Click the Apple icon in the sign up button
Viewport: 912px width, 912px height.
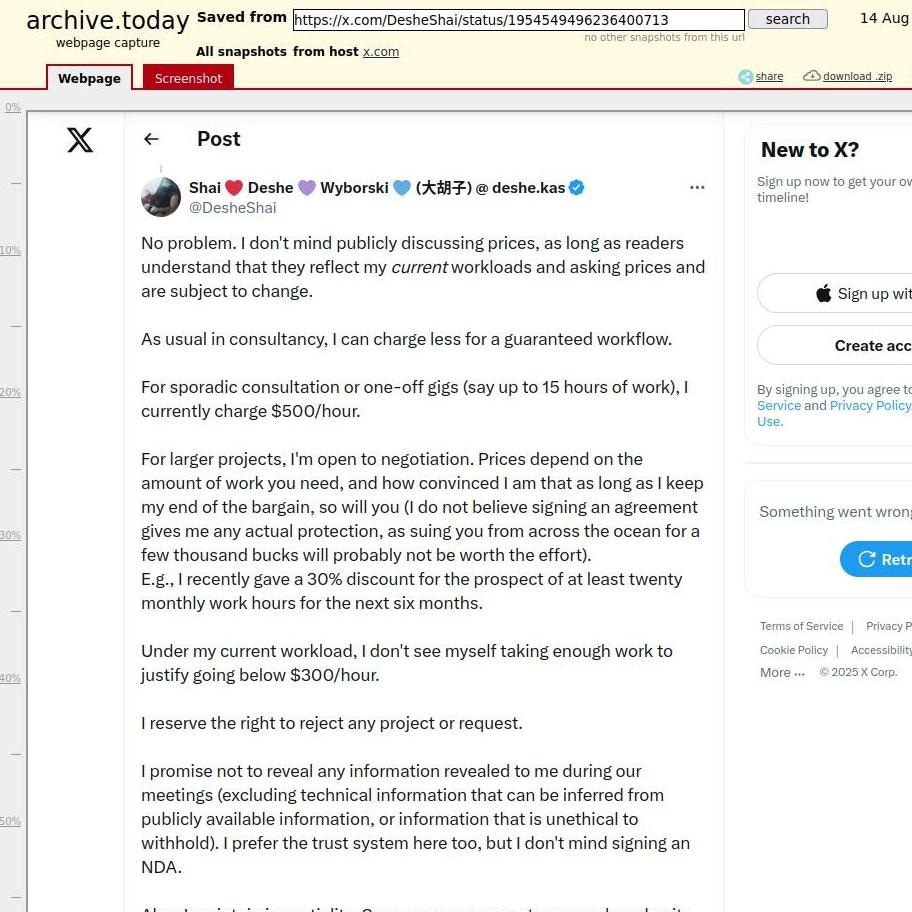(823, 293)
